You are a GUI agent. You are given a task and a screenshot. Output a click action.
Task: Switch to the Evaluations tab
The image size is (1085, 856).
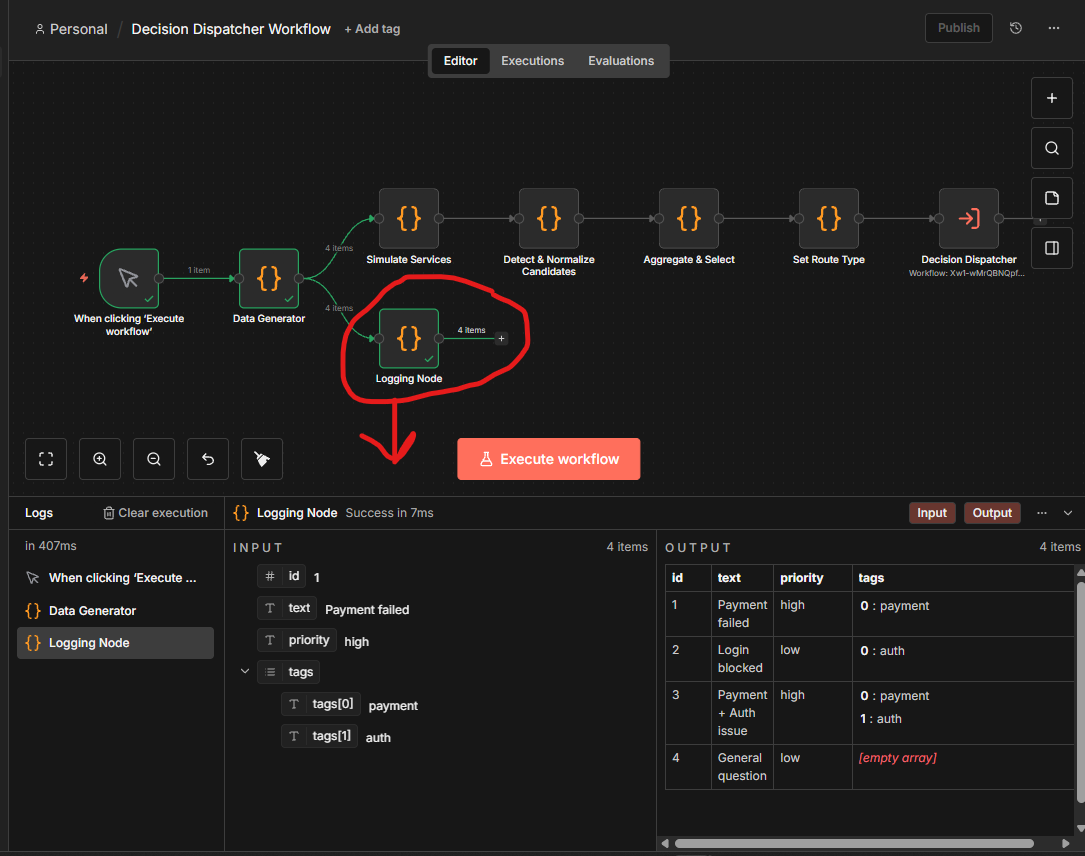tap(621, 60)
